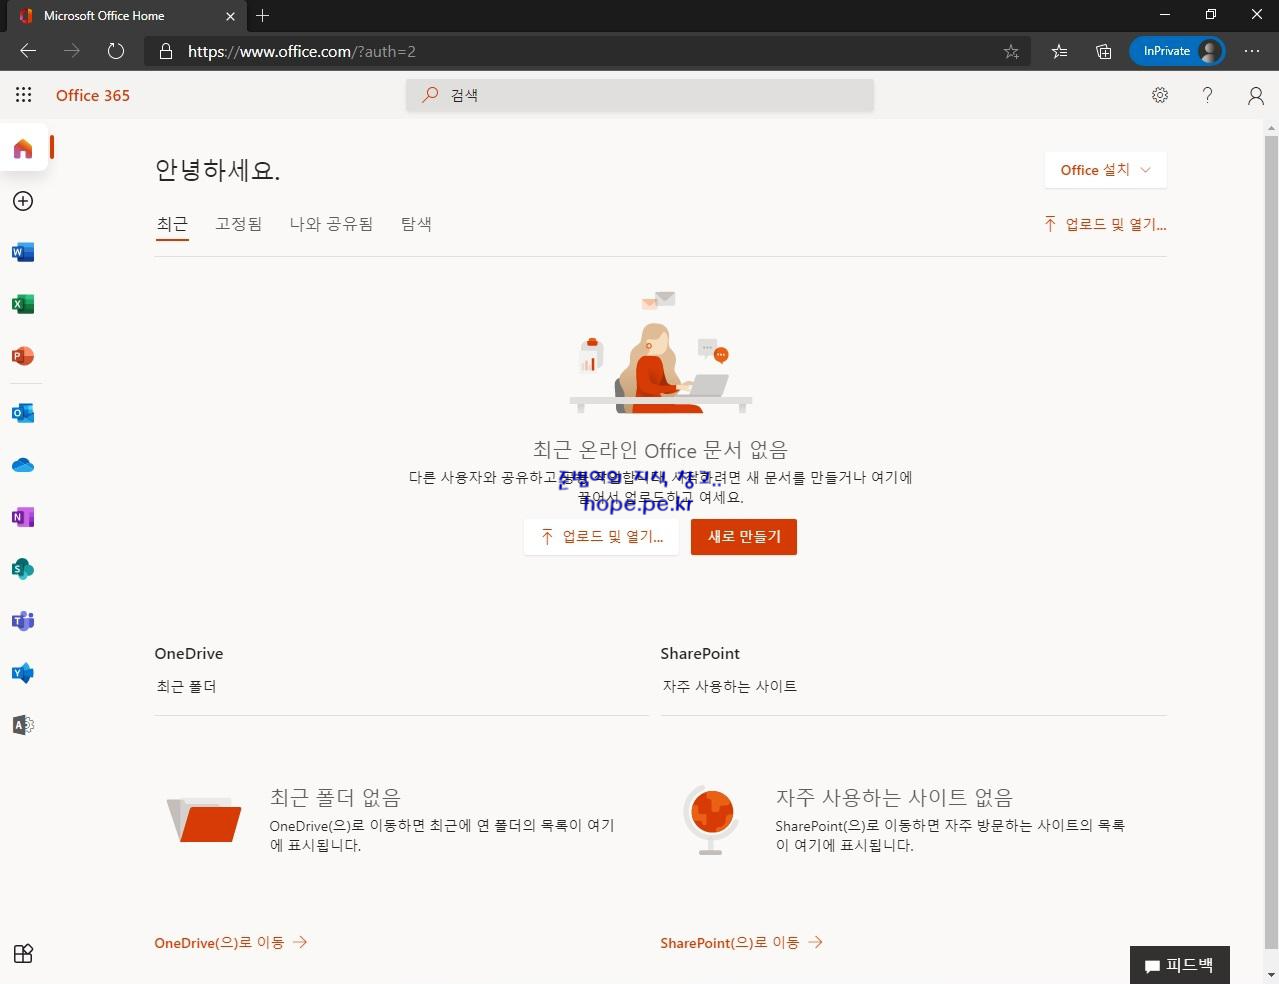Open the app launcher waffle icon

pos(24,95)
